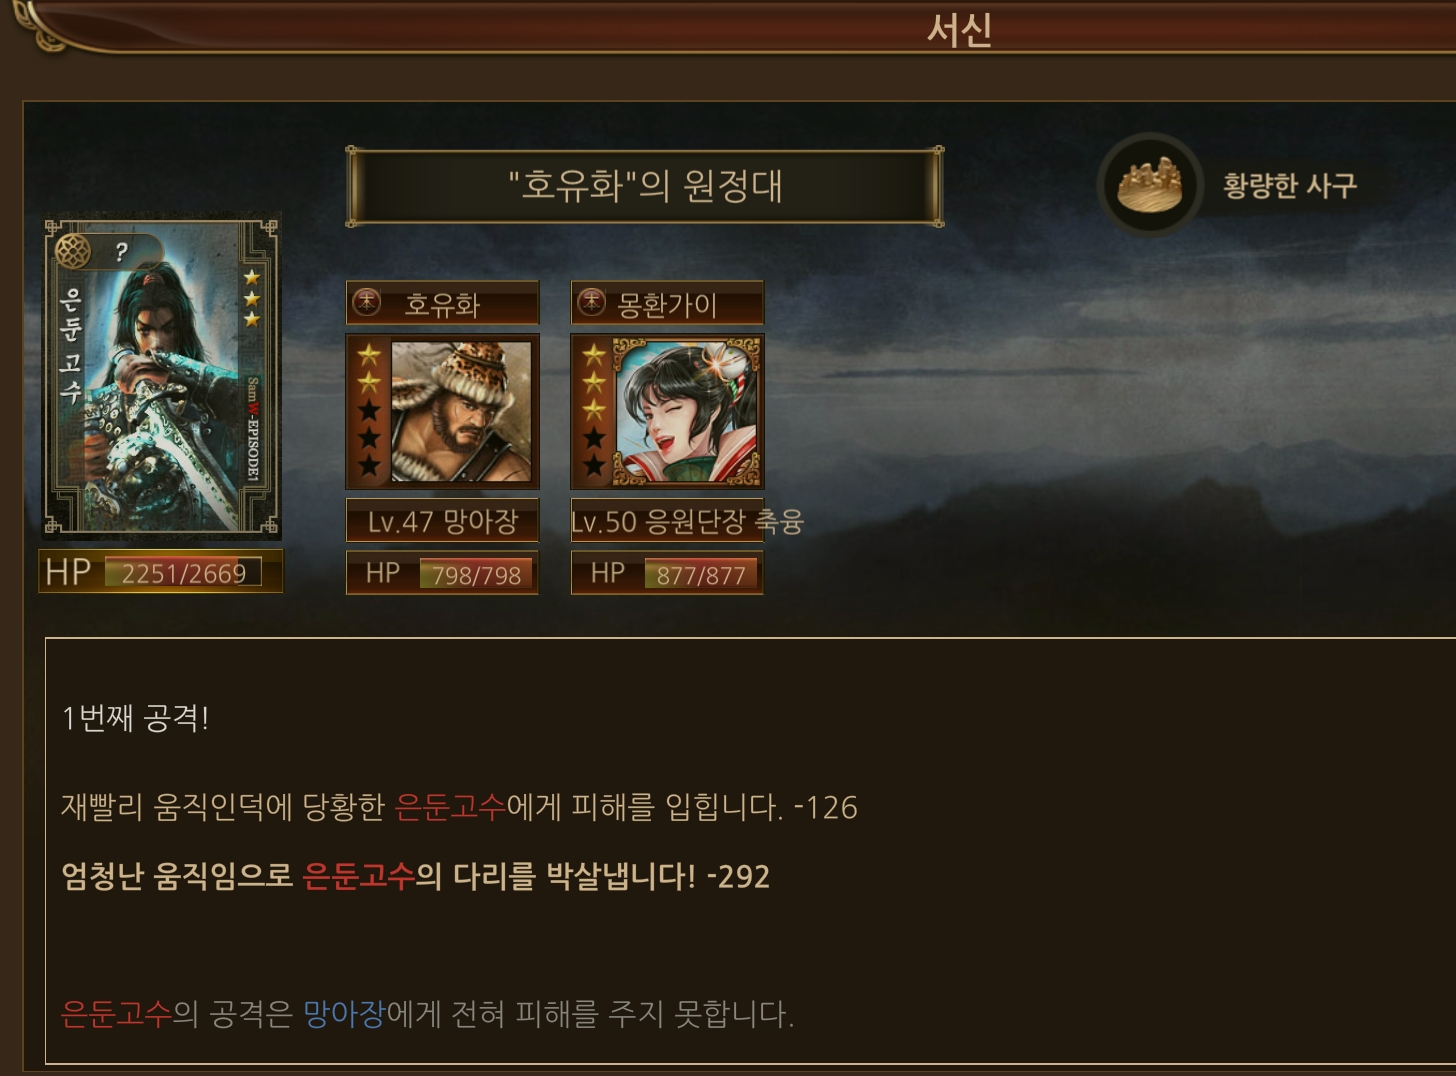The width and height of the screenshot is (1456, 1076).
Task: Click the 은둔고수 HP bar 2251/2669
Action: pyautogui.click(x=161, y=571)
